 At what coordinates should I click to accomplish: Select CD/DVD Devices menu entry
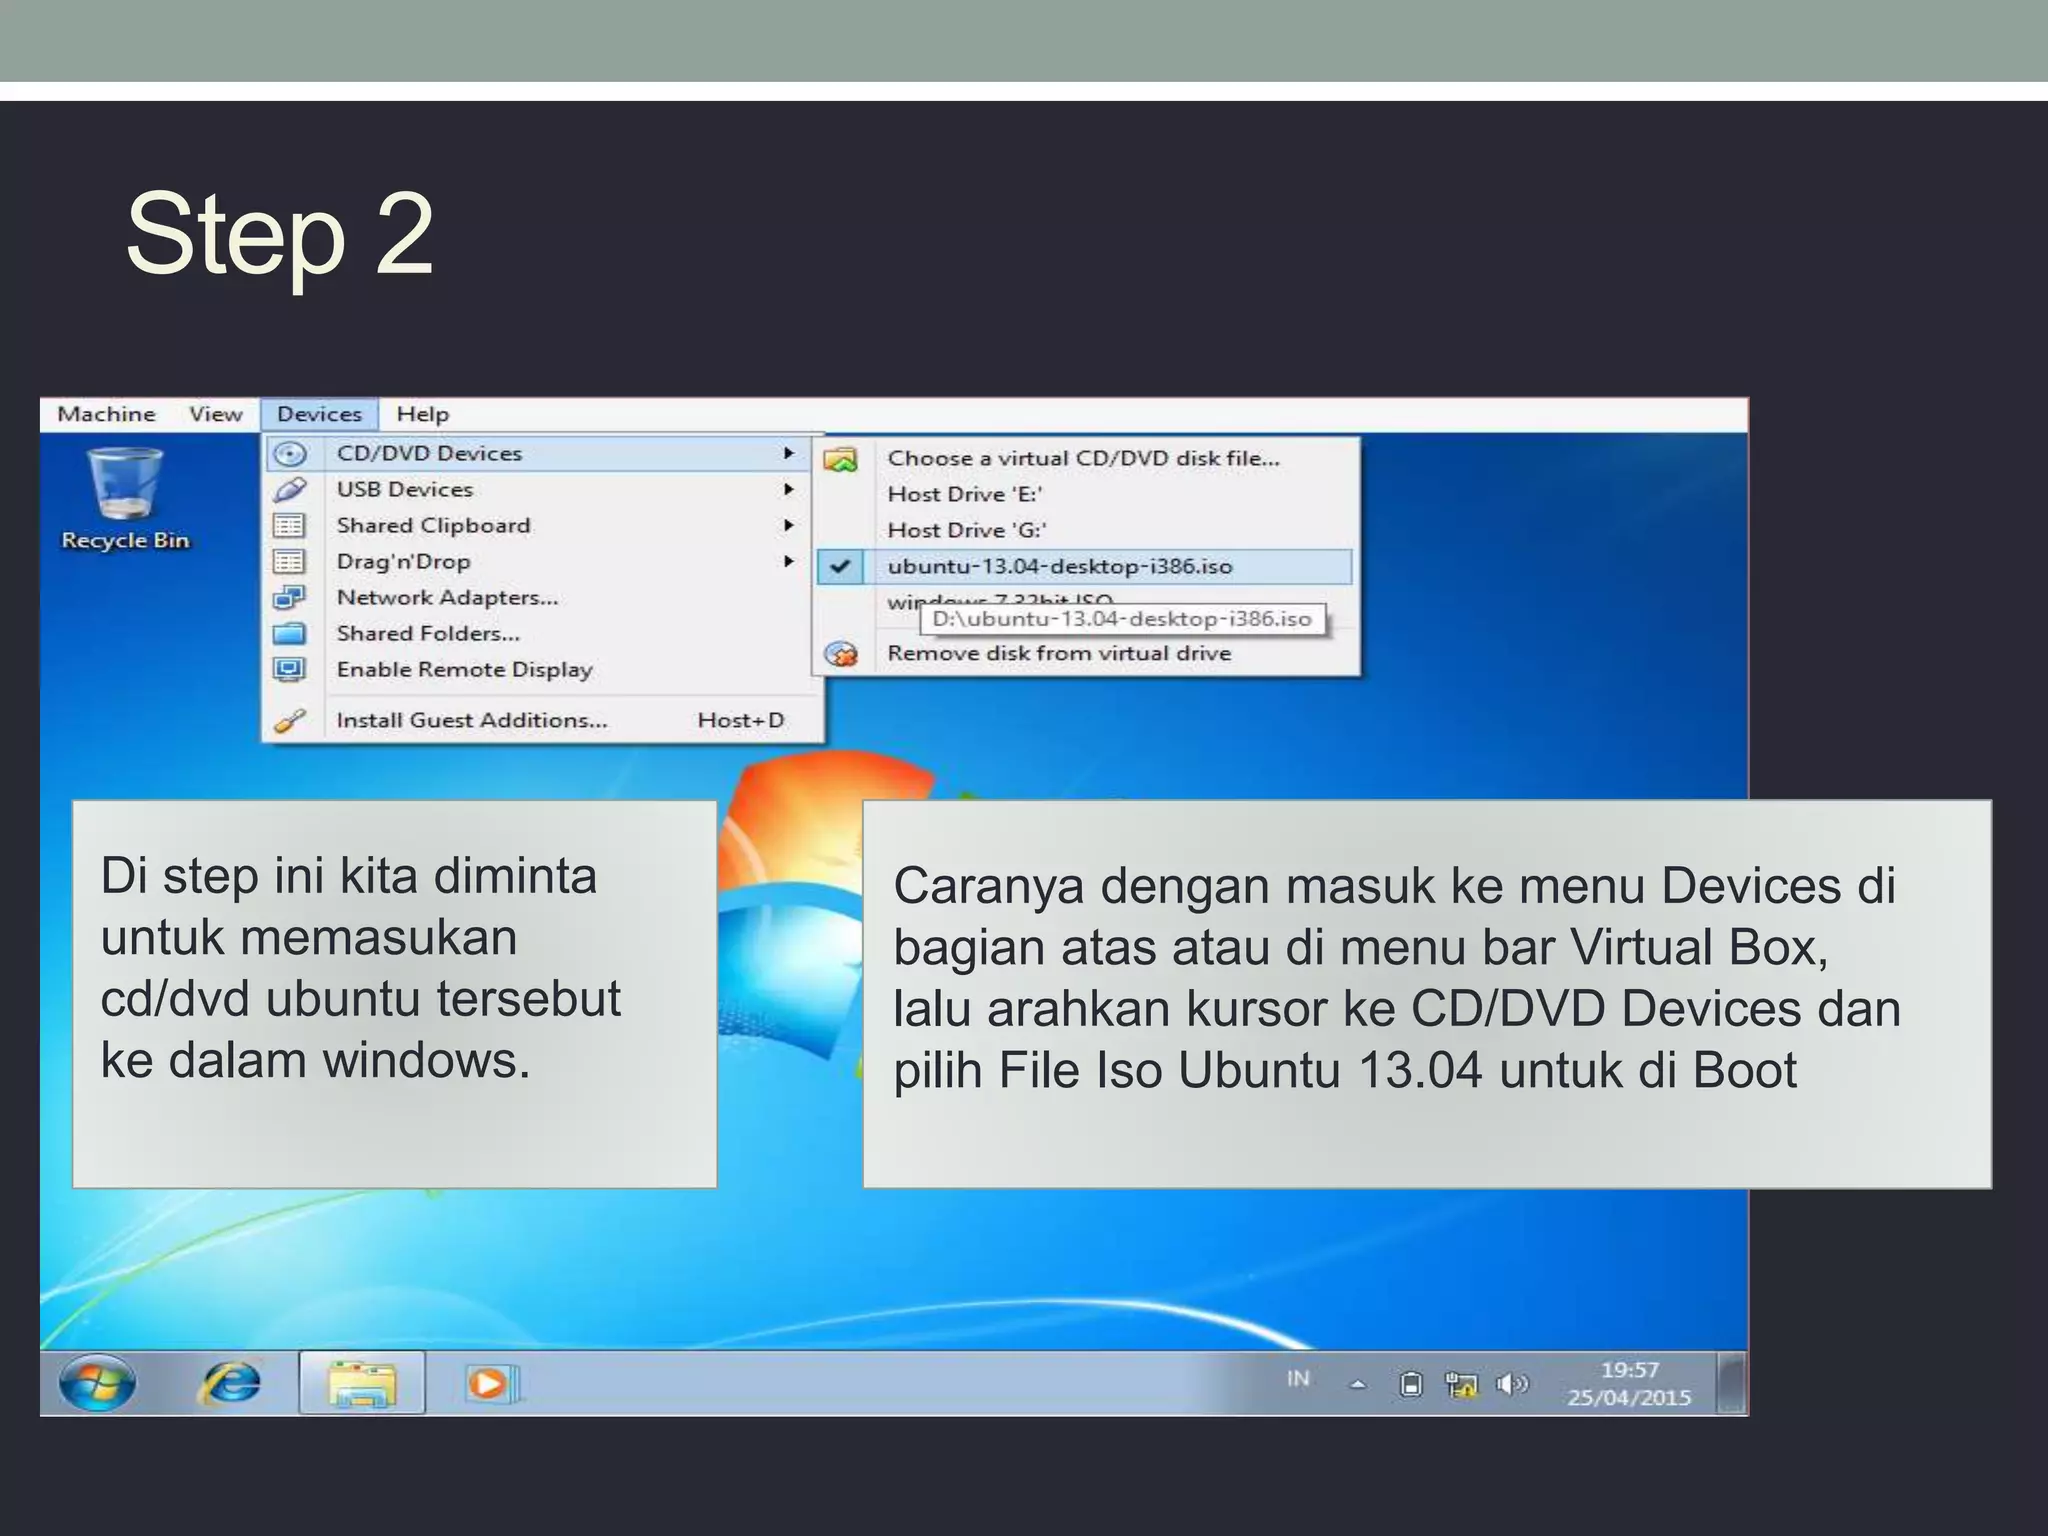point(538,453)
